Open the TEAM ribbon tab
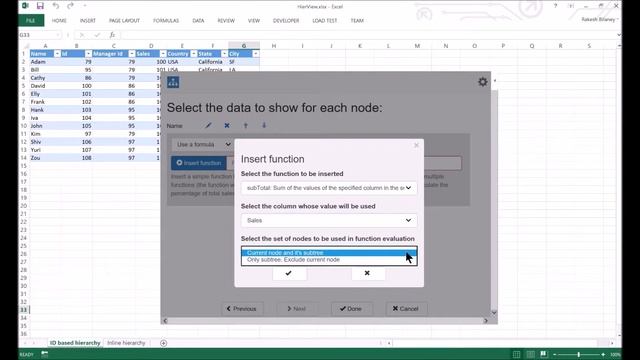 [357, 20]
